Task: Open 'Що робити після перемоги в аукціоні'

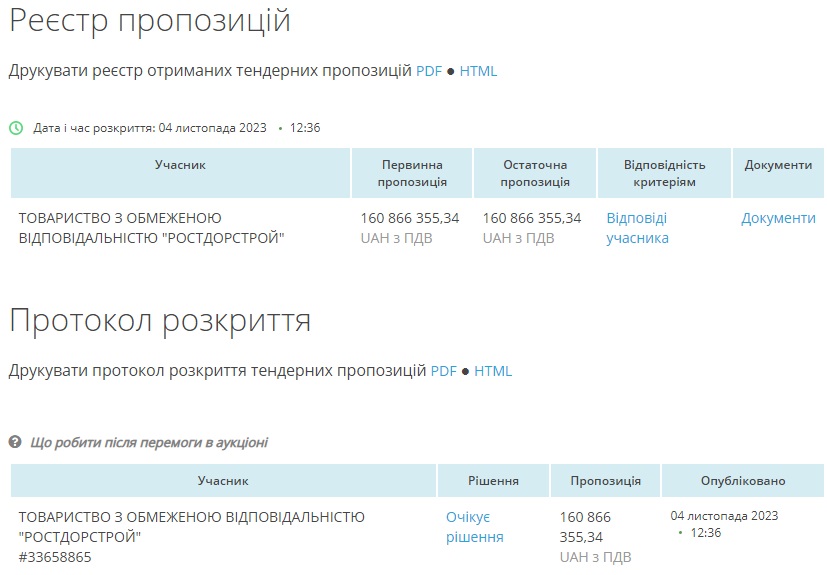Action: (149, 442)
